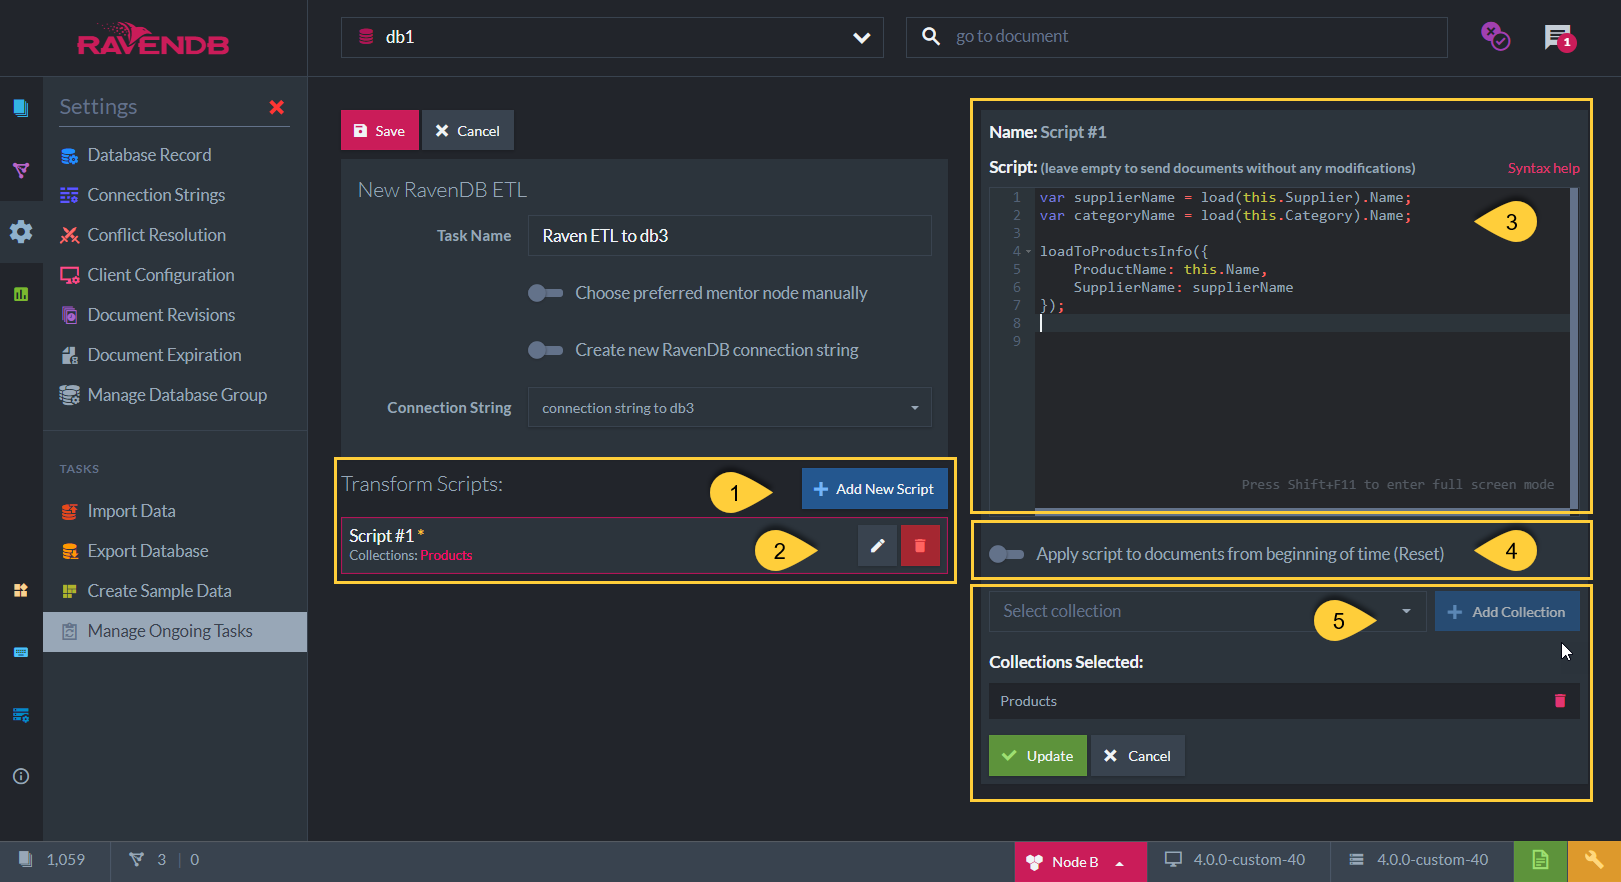The image size is (1621, 882).
Task: Click the Products collection link in Script #1
Action: pyautogui.click(x=446, y=555)
